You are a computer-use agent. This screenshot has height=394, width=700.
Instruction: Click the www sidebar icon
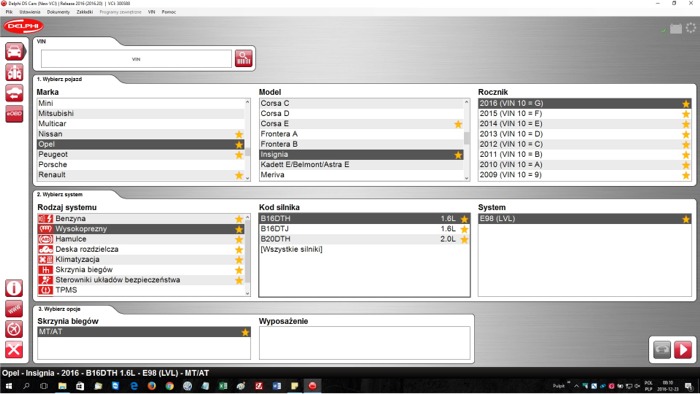point(14,309)
